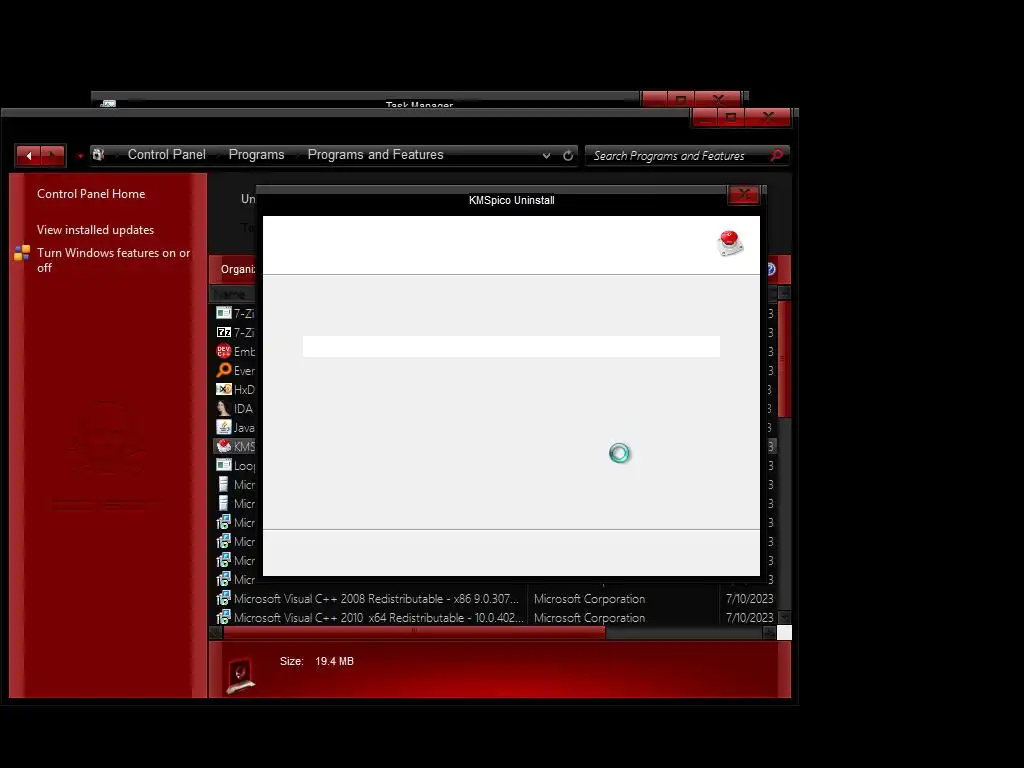1024x768 pixels.
Task: Click the magnifier icon in search box
Action: point(776,155)
